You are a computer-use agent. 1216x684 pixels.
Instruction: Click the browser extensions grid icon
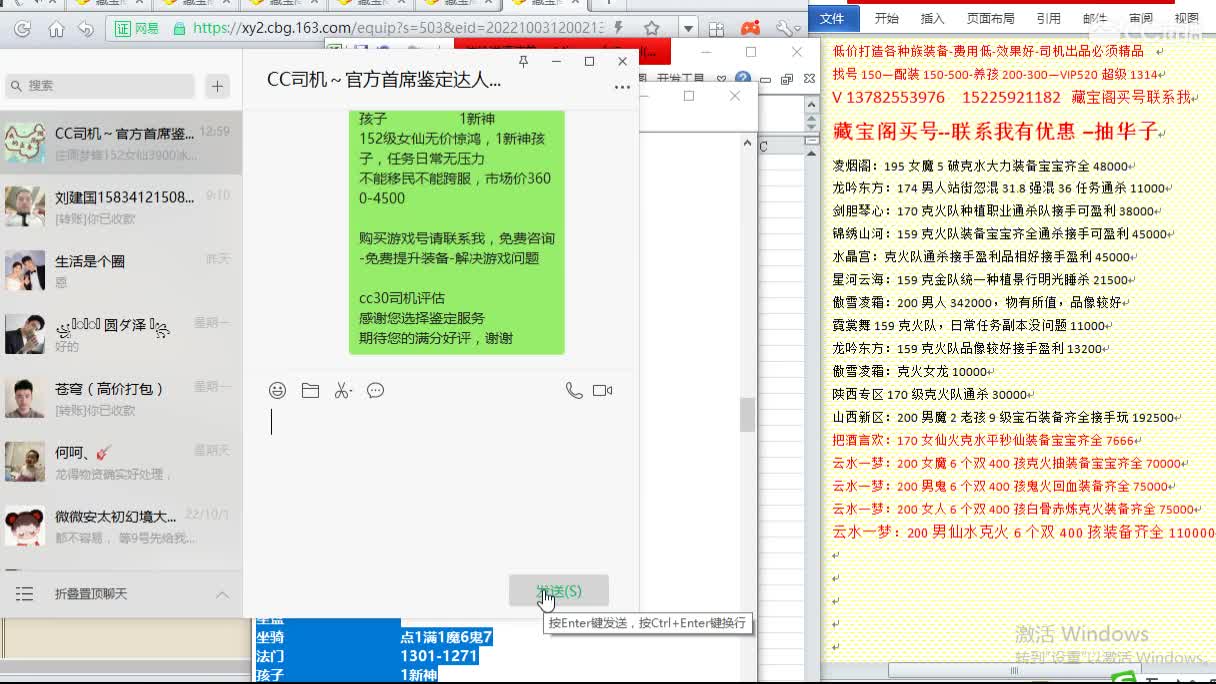pos(717,29)
